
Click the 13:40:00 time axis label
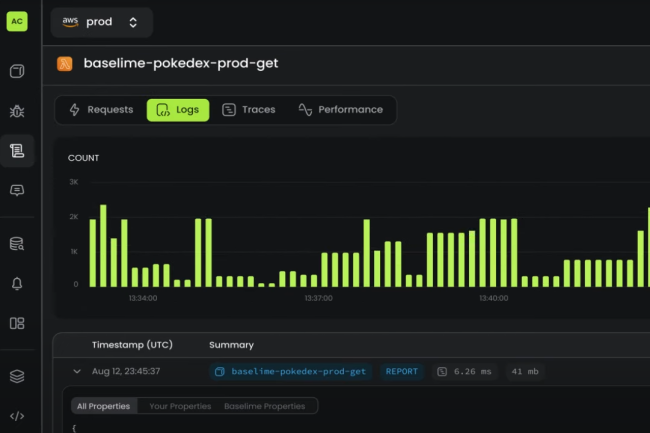494,298
